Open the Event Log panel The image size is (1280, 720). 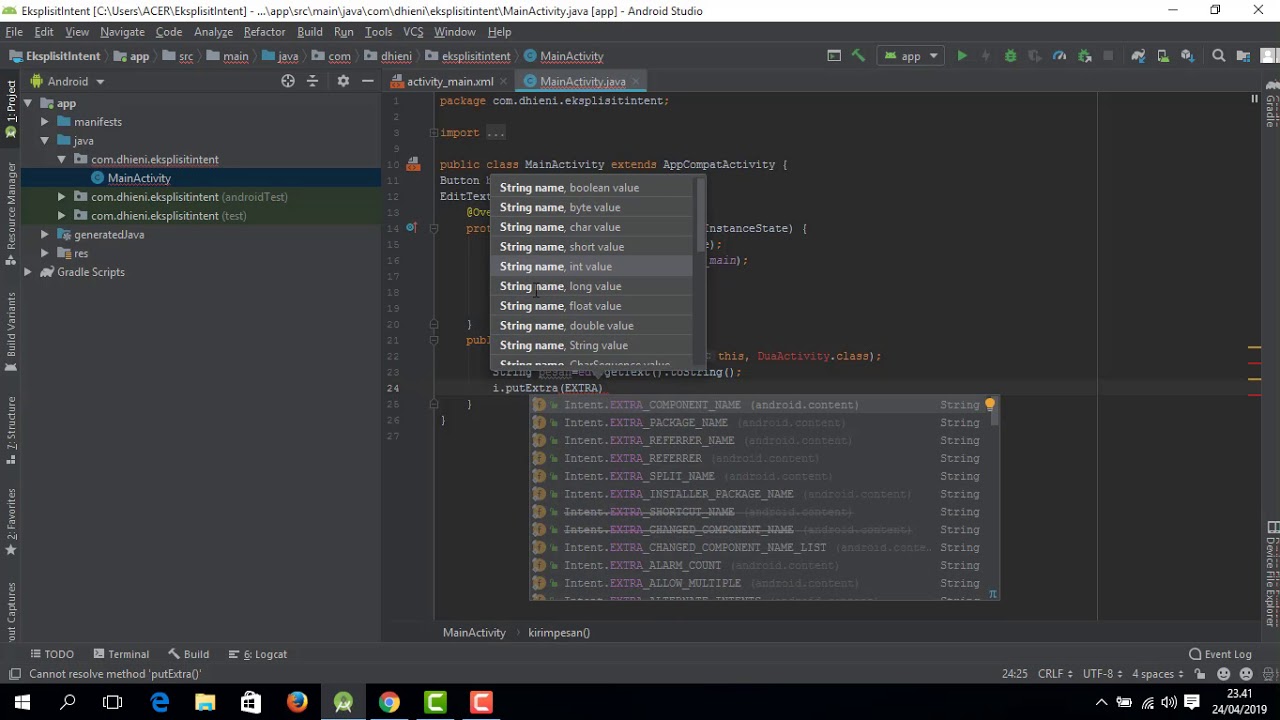pos(1220,654)
